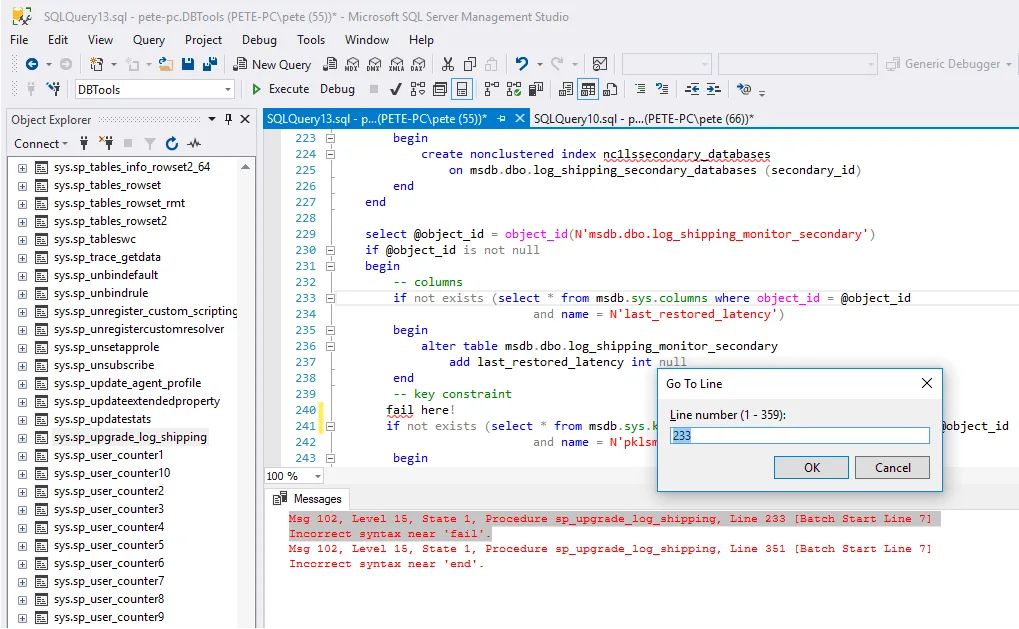Toggle Auto Hide pin on Object Explorer

[228, 119]
